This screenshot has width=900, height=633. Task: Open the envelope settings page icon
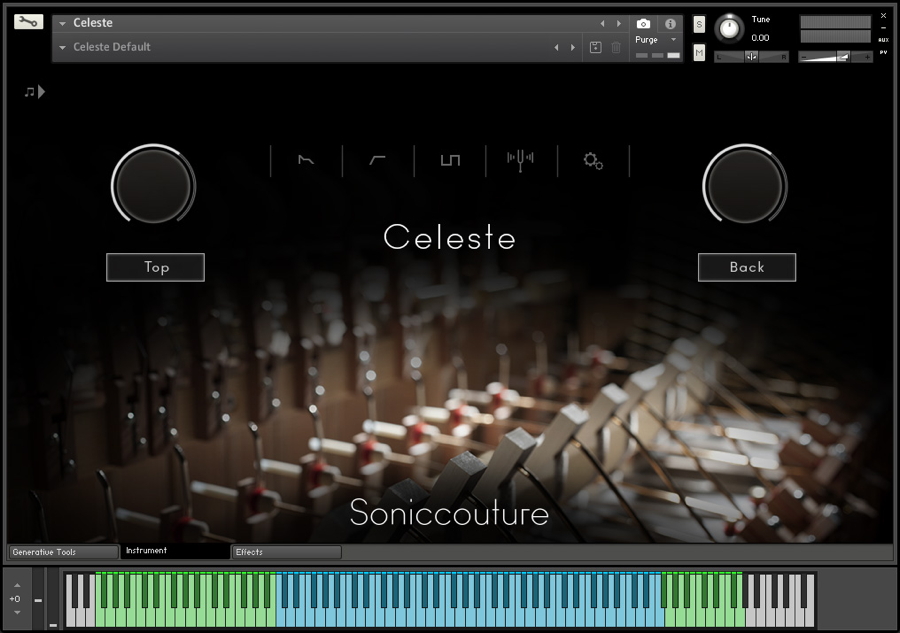pos(306,160)
